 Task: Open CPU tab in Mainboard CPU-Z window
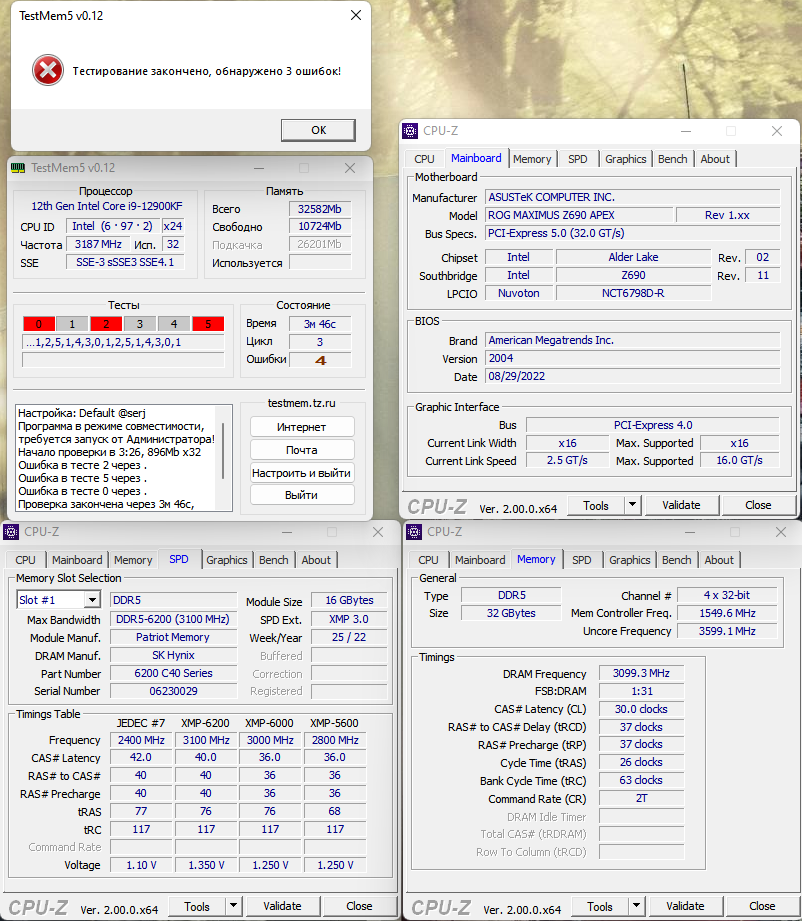point(424,159)
